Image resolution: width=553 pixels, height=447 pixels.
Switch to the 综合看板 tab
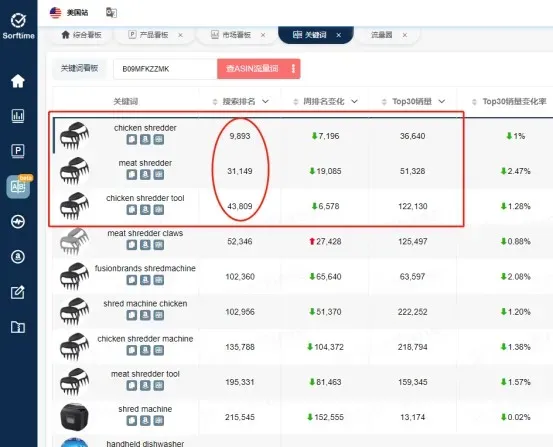(x=81, y=35)
